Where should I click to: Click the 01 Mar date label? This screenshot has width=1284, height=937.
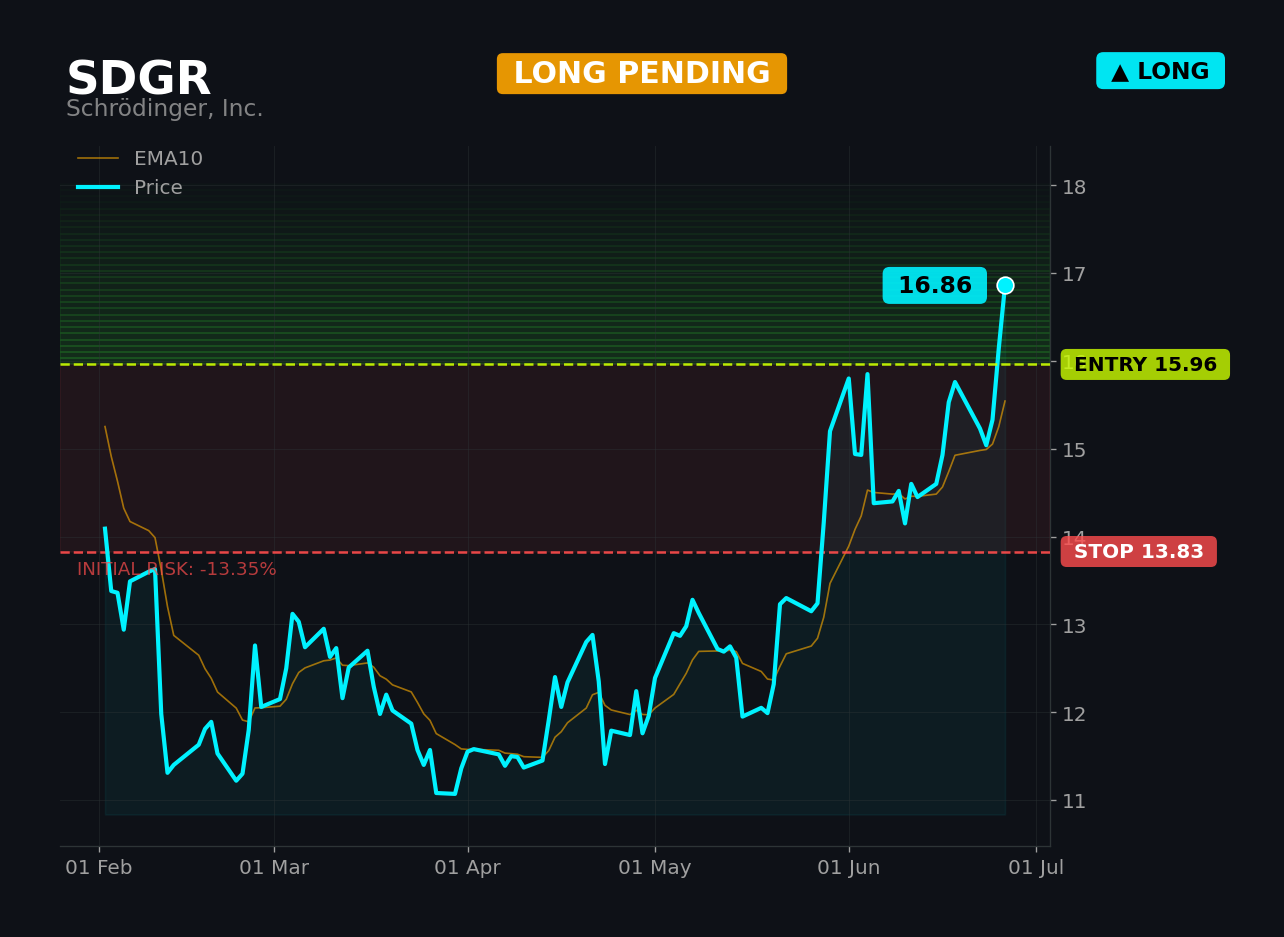tap(274, 868)
